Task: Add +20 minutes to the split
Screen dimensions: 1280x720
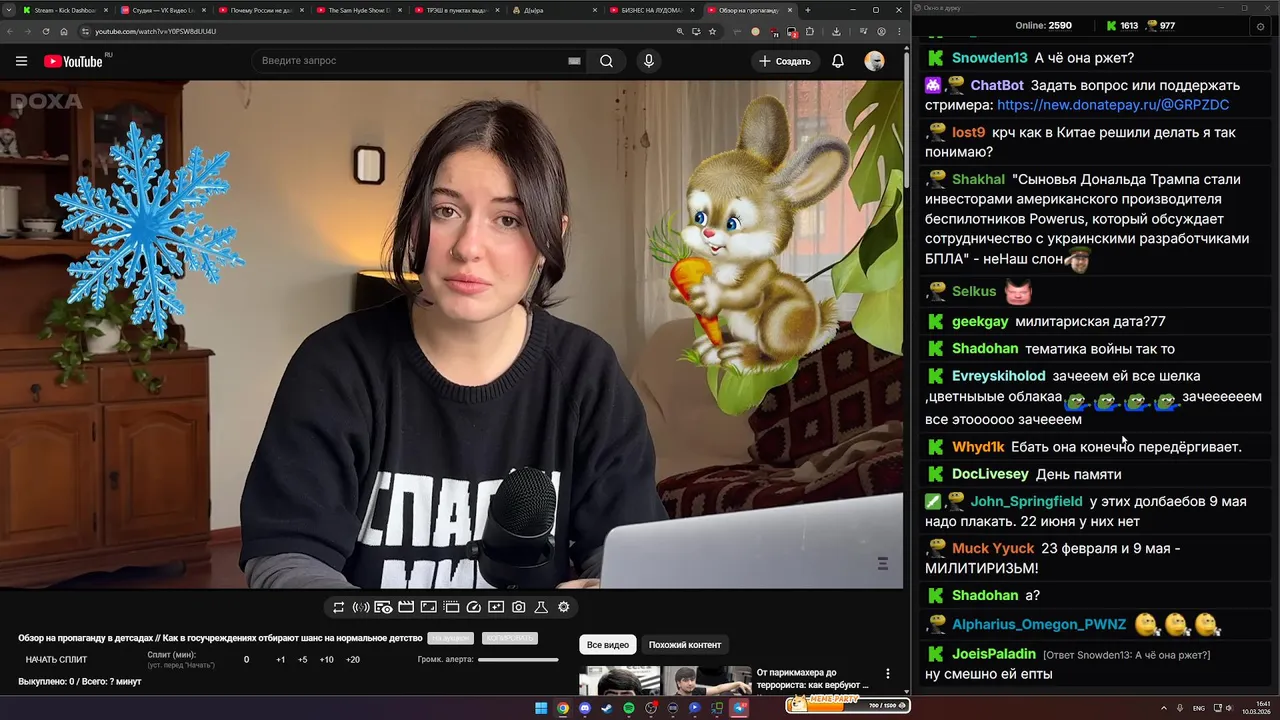Action: tap(353, 660)
